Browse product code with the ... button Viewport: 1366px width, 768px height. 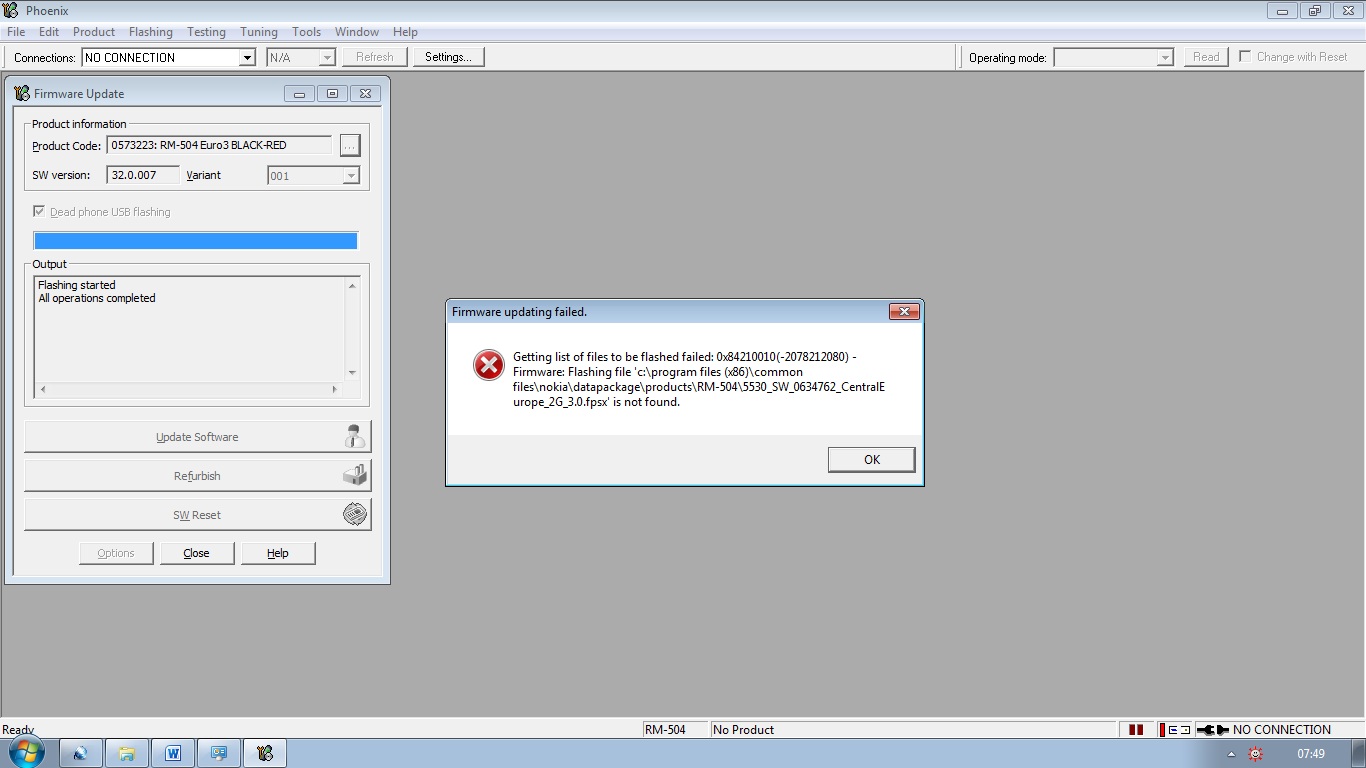point(349,145)
